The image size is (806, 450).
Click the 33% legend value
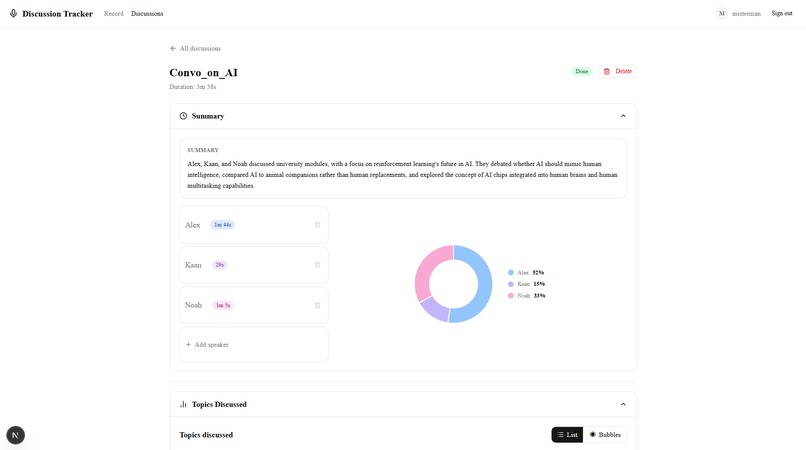pyautogui.click(x=539, y=296)
